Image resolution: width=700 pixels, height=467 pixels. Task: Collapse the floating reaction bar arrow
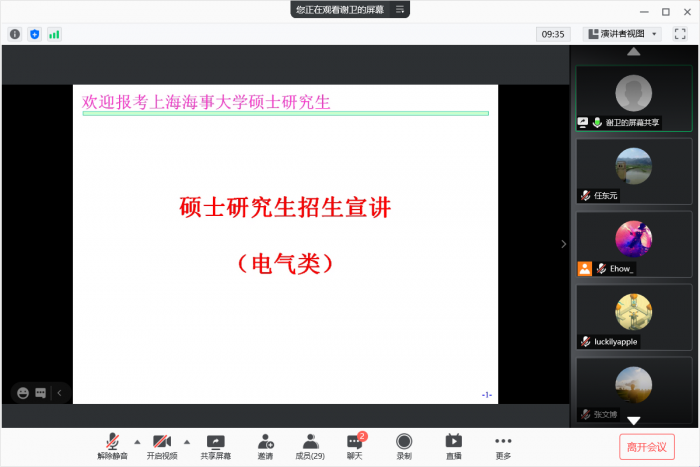(x=59, y=393)
